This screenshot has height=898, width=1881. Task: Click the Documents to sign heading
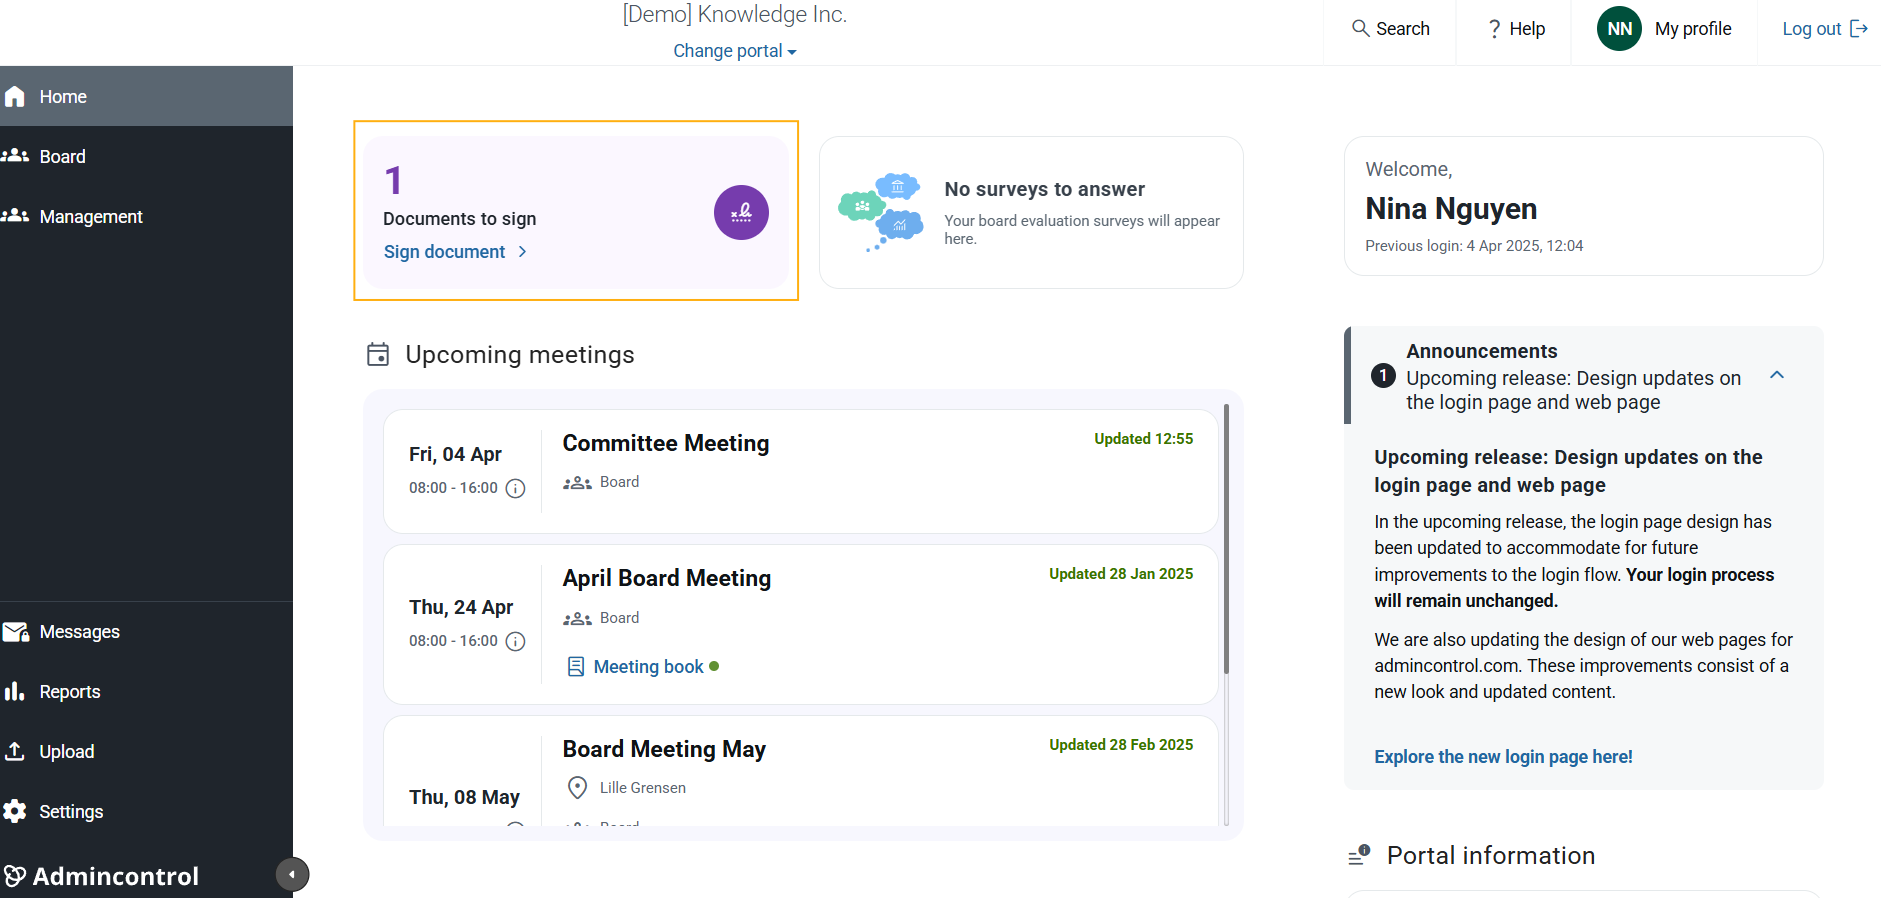(x=460, y=219)
